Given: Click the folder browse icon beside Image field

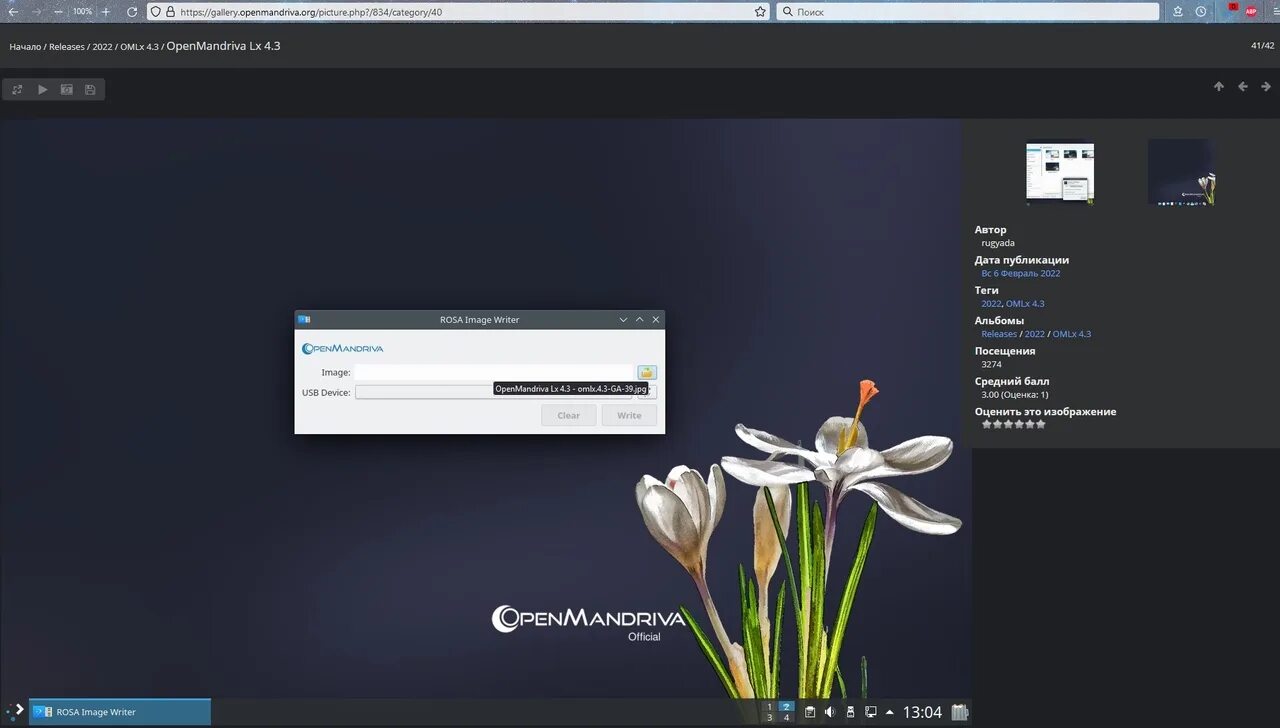Looking at the screenshot, I should 647,372.
